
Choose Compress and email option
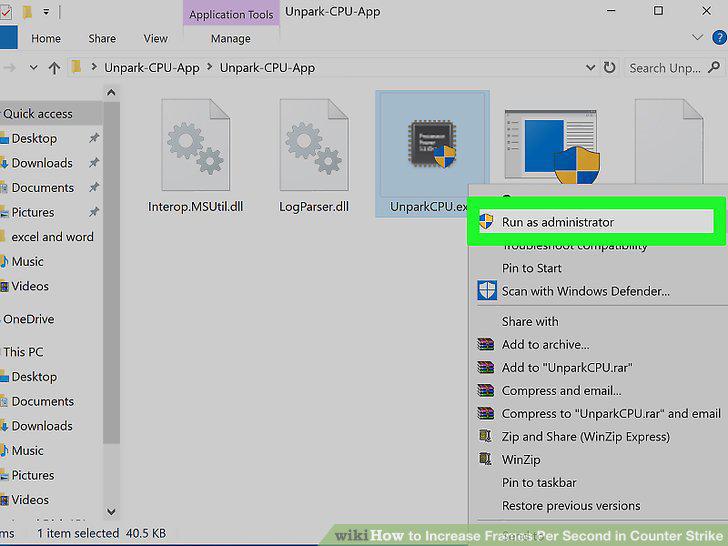tap(561, 391)
